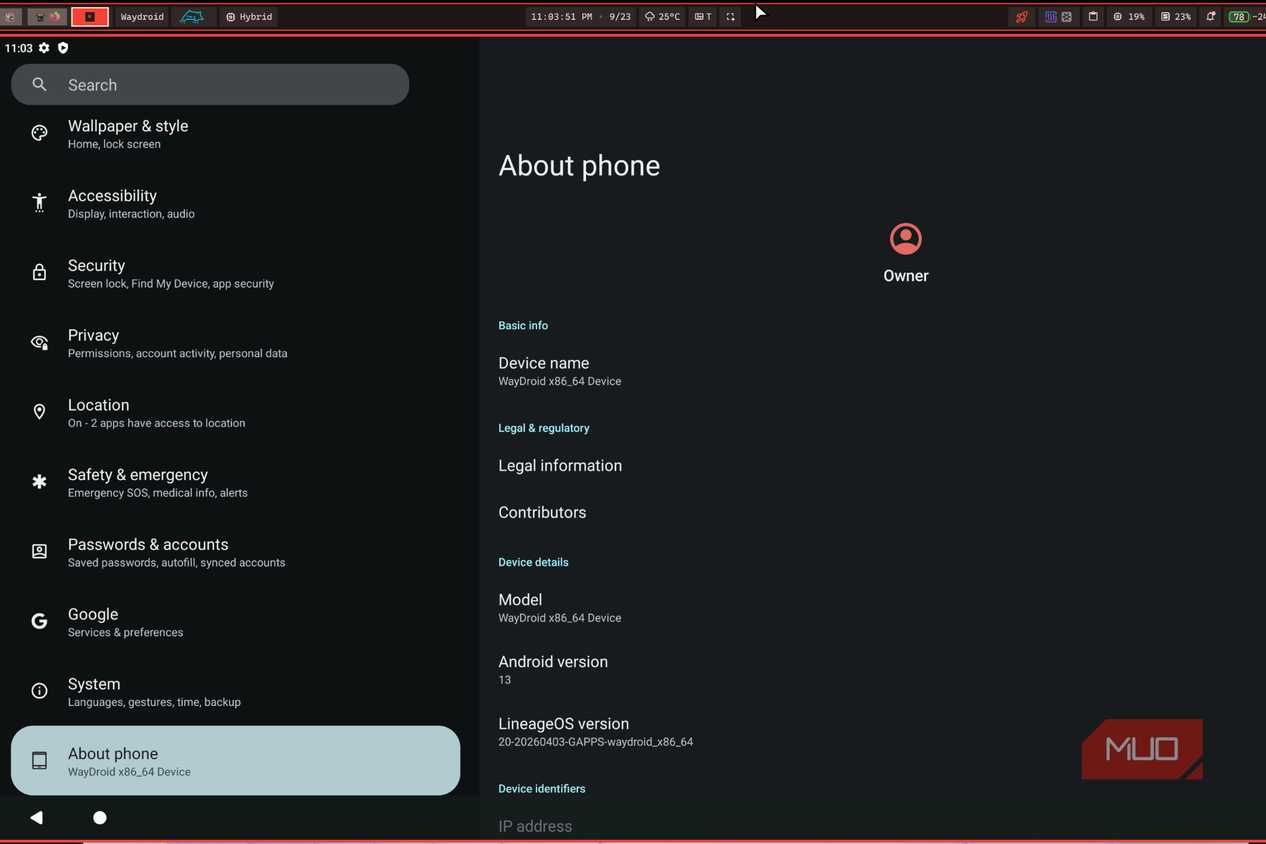The image size is (1266, 844).
Task: Click the green 78 battery indicator
Action: (1238, 17)
